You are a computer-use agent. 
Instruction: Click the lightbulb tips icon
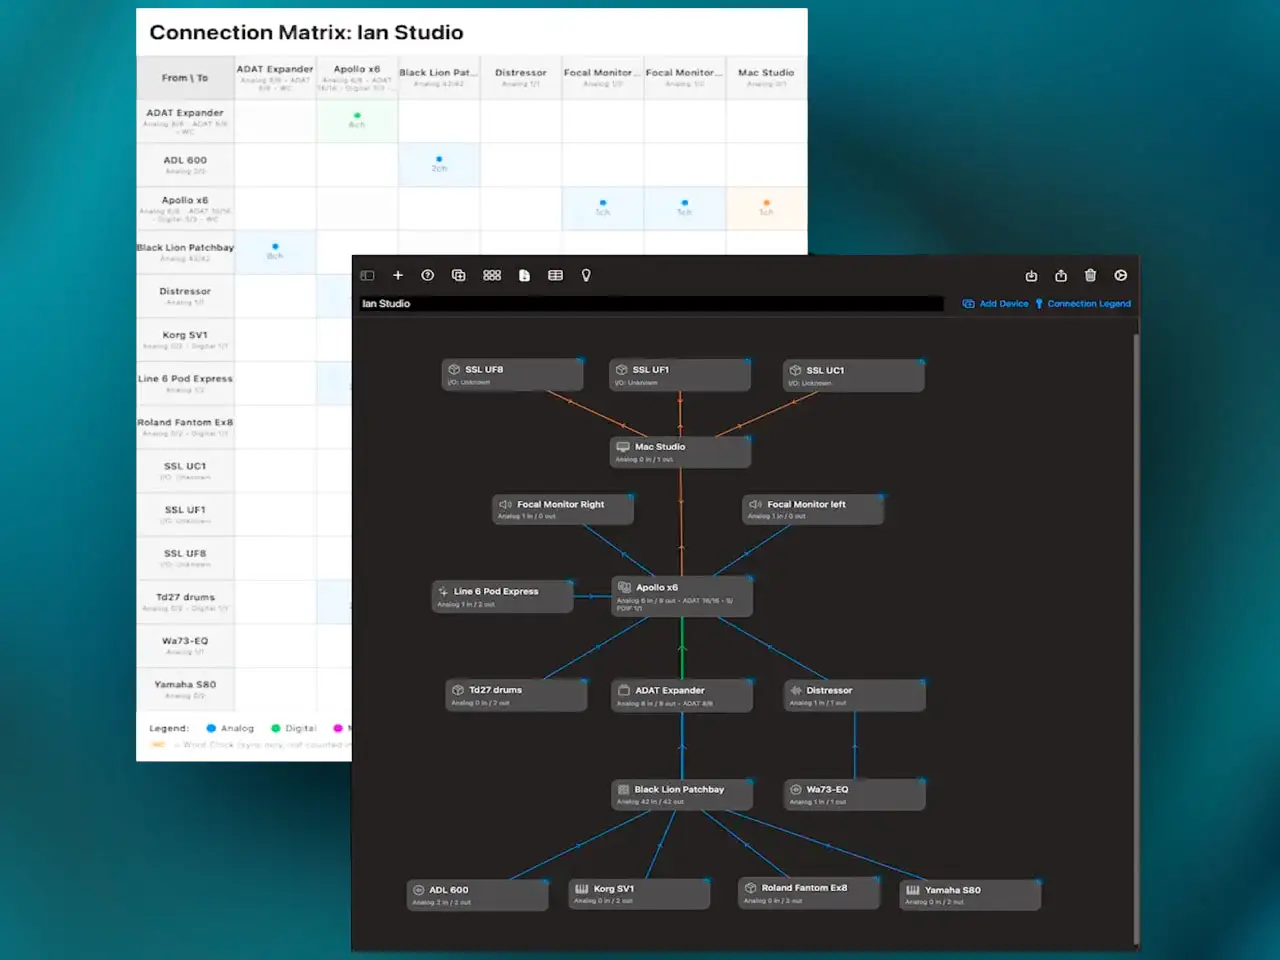coord(586,275)
